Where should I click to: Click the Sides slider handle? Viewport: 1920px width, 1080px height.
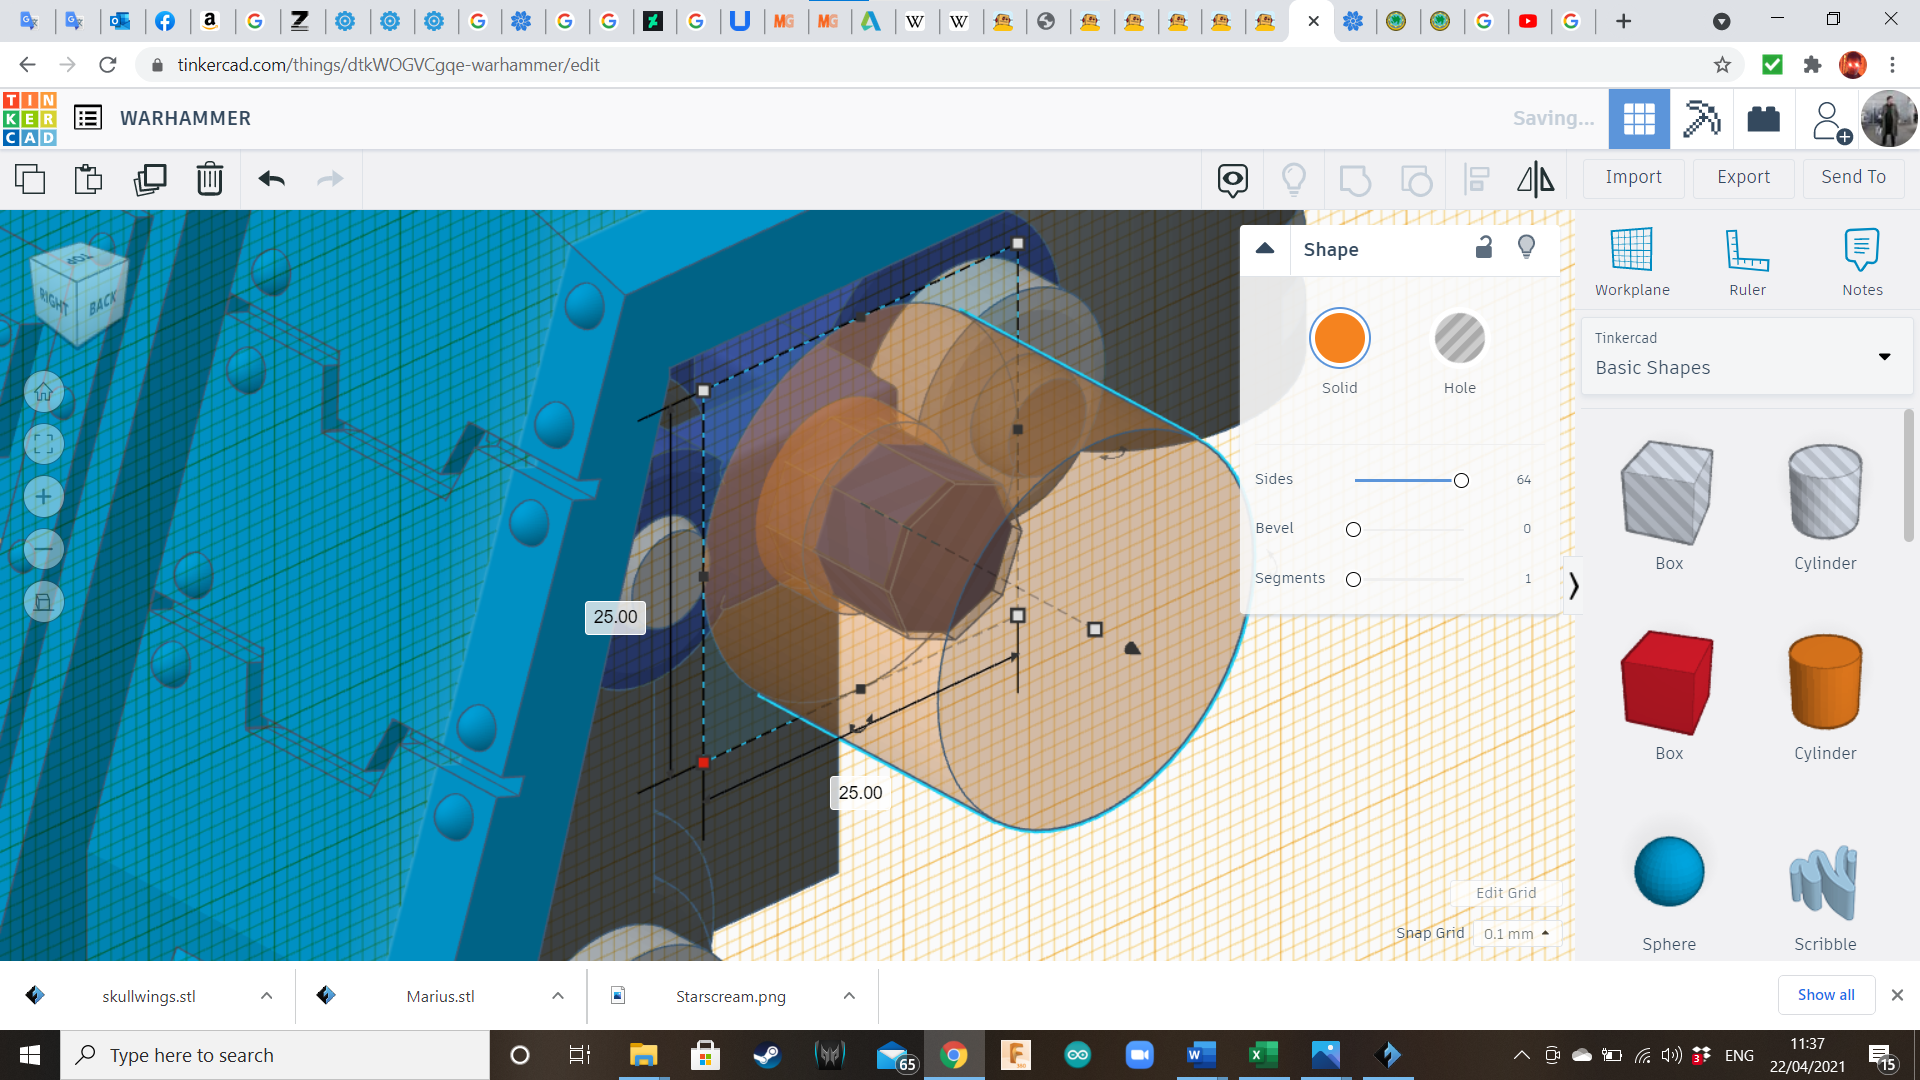(x=1461, y=480)
